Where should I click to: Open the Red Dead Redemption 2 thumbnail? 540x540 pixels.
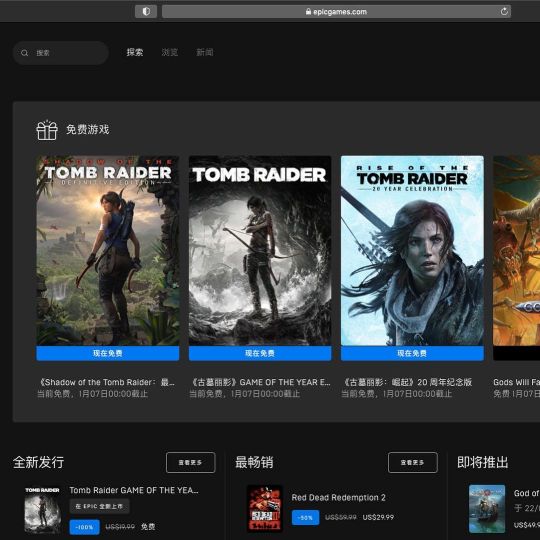(265, 509)
